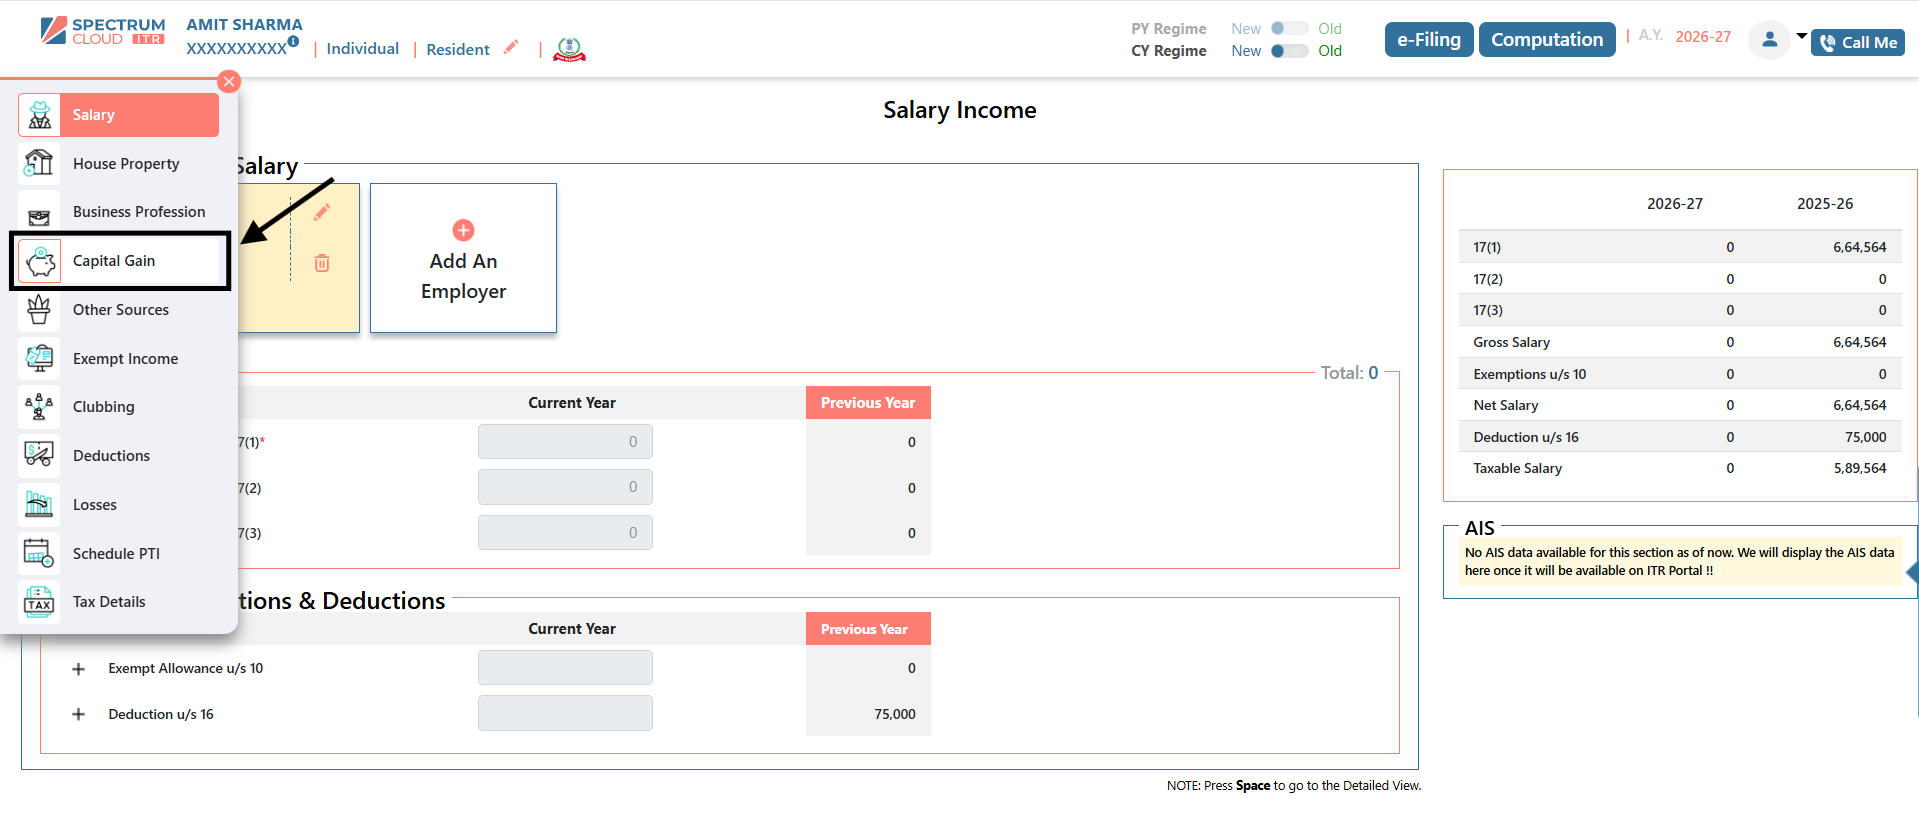Click the 17(1) current year input field
This screenshot has height=823, width=1919.
point(565,442)
